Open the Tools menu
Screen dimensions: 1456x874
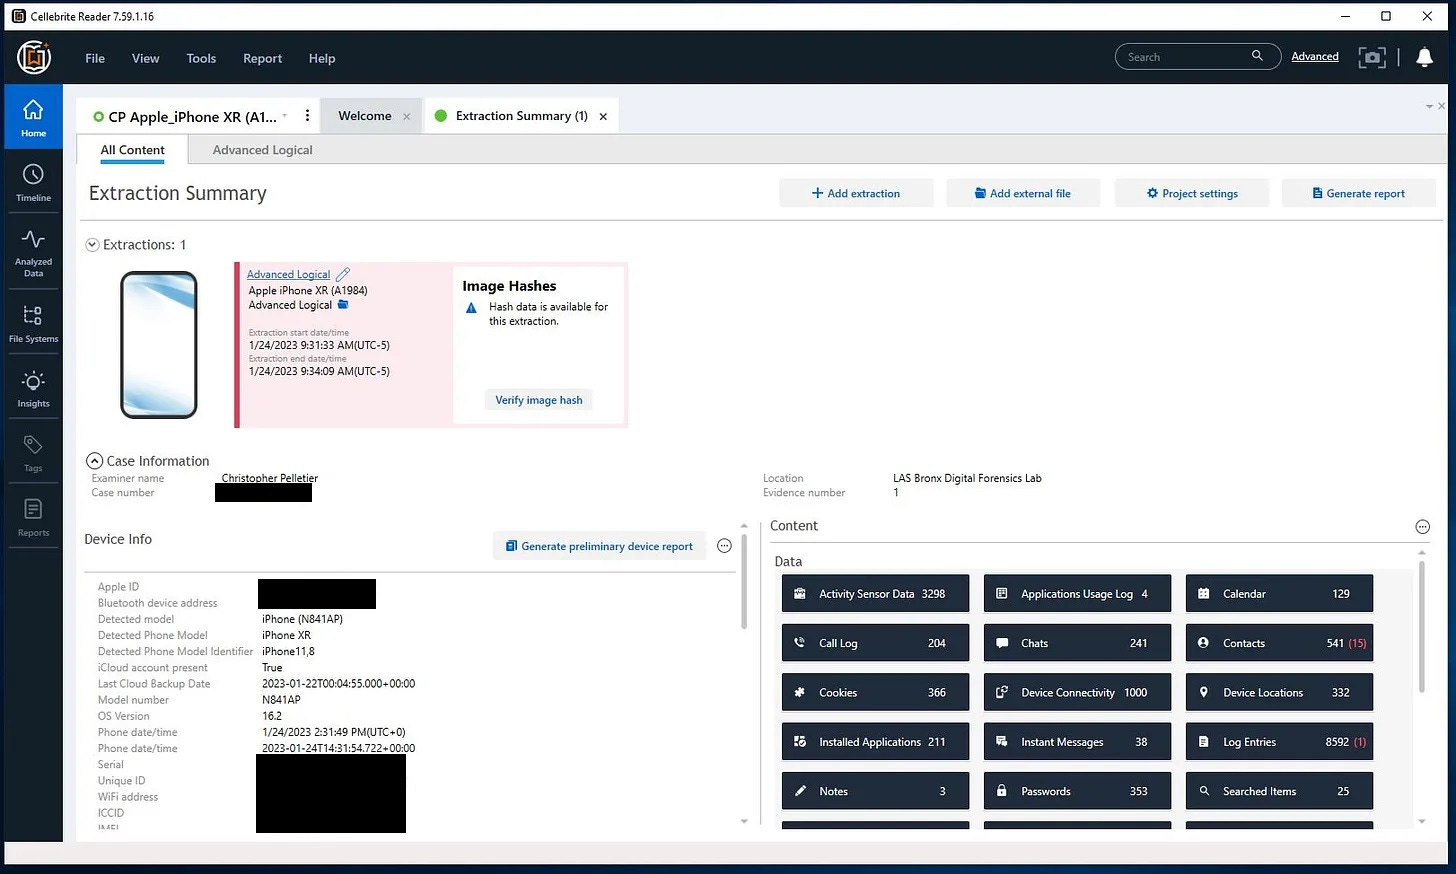[x=201, y=58]
